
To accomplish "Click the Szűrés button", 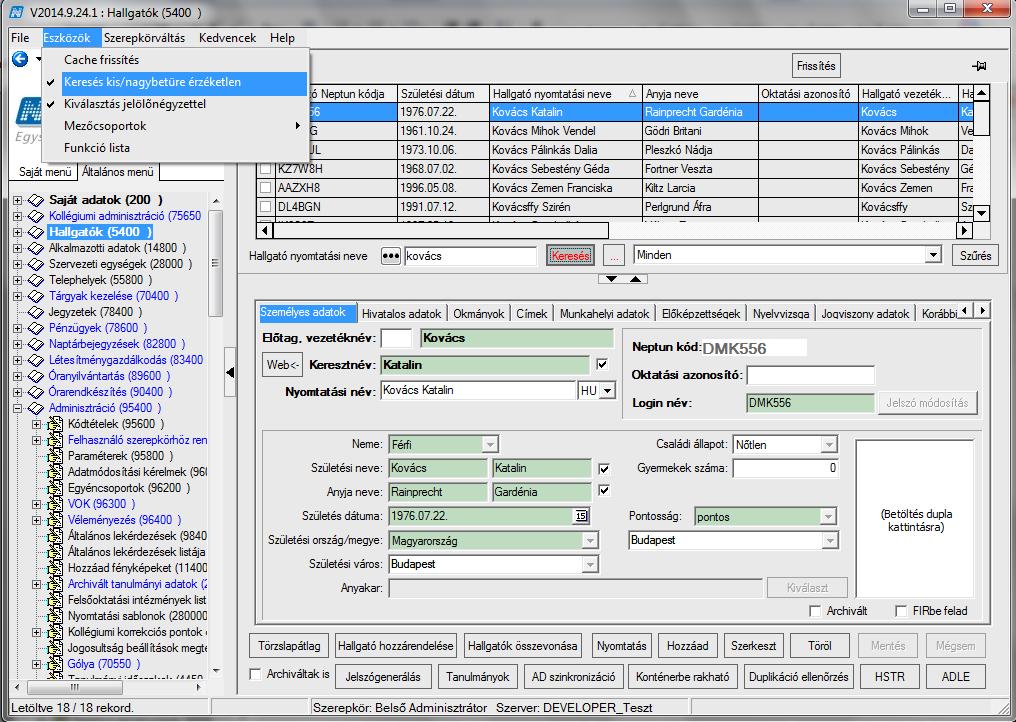I will 976,256.
